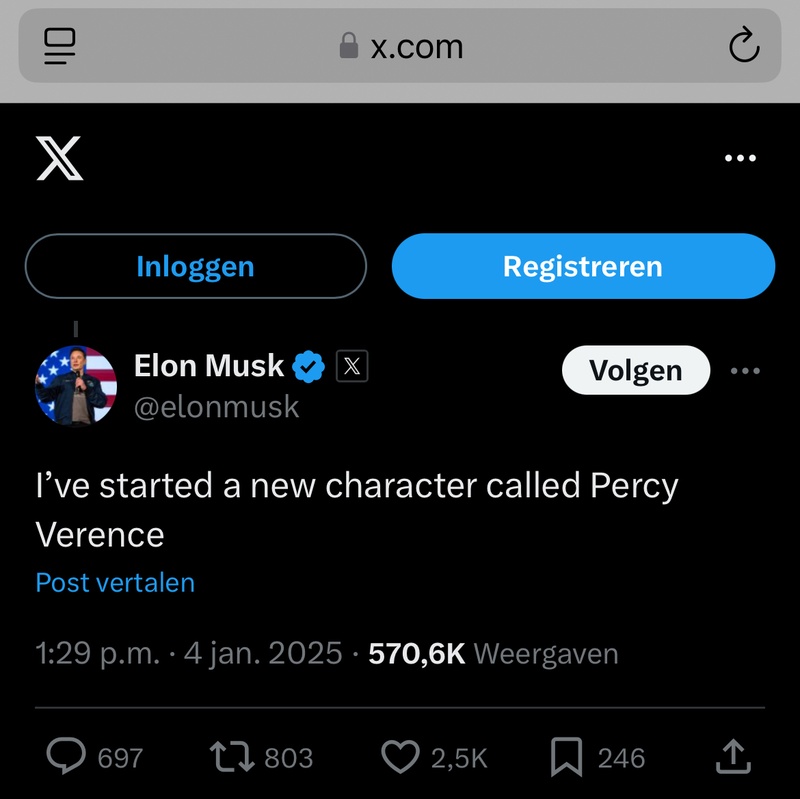Screen dimensions: 800x799
Task: Click the blue verified checkmark badge
Action: point(308,367)
